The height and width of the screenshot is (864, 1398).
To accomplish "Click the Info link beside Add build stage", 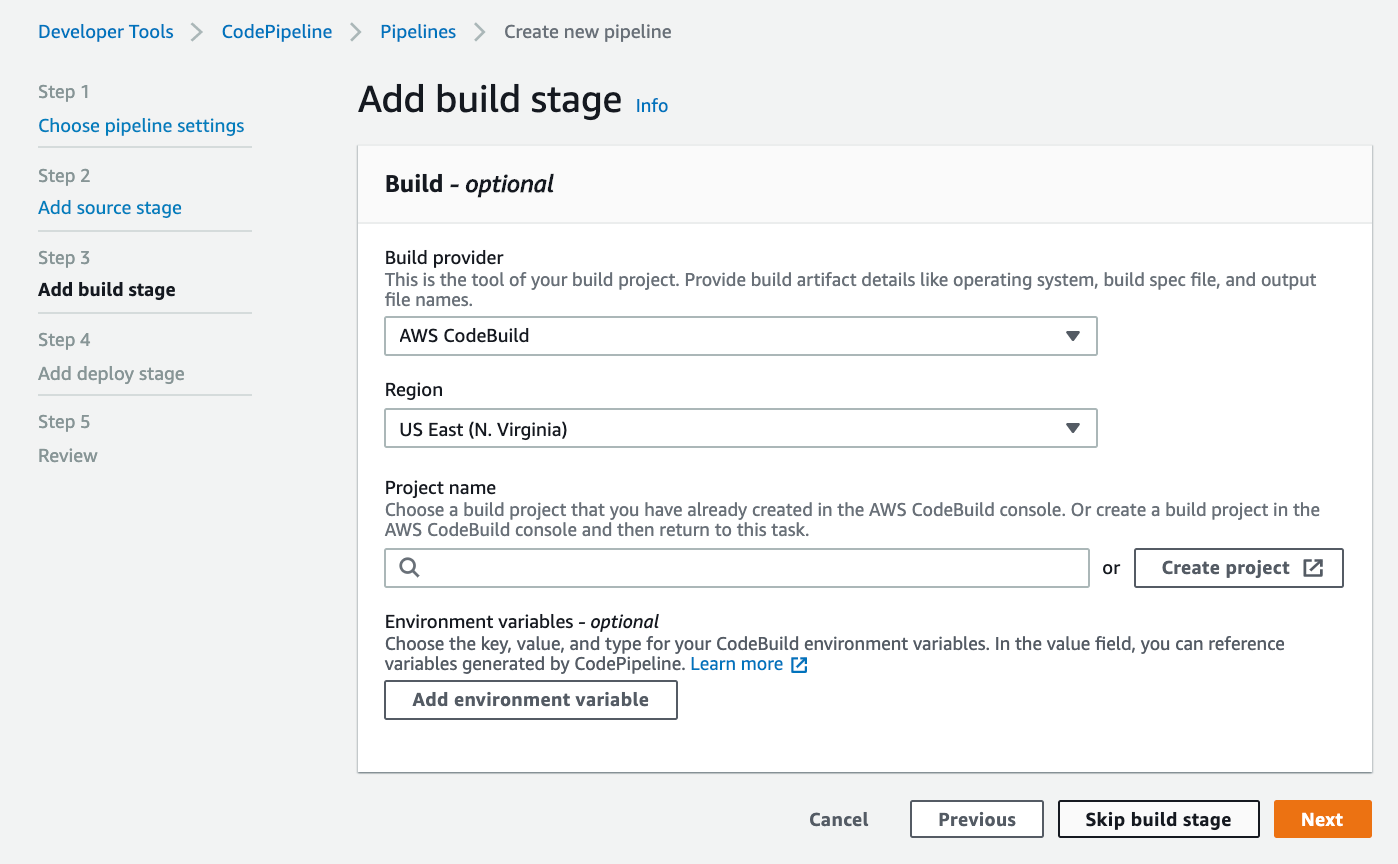I will [652, 105].
